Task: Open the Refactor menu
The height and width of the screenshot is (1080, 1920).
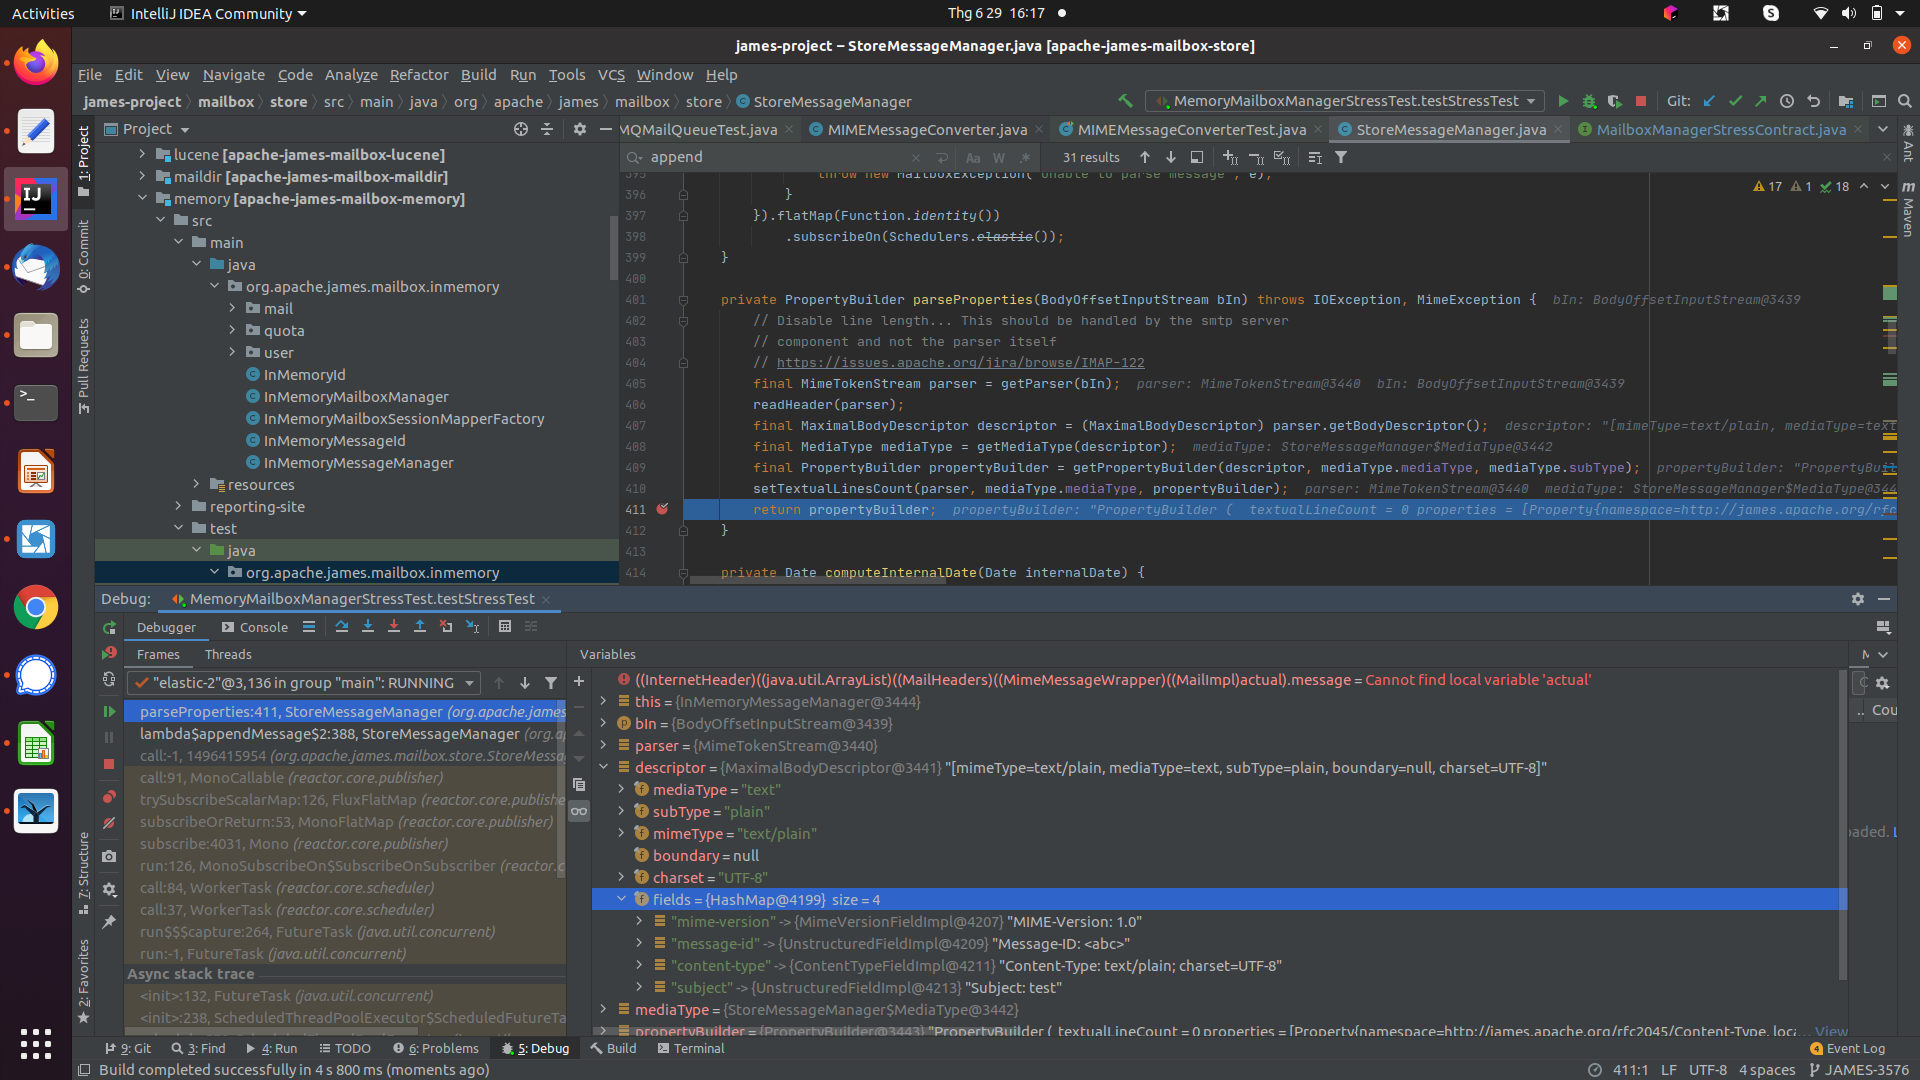Action: (419, 75)
